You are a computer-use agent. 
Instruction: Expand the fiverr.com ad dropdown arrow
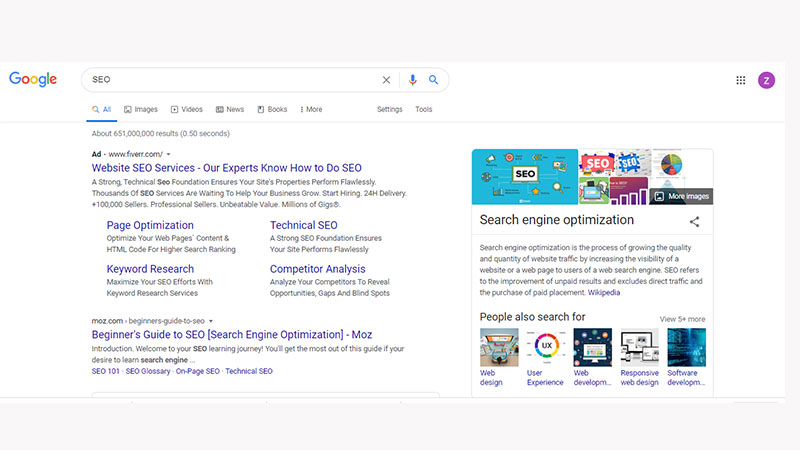(x=168, y=154)
